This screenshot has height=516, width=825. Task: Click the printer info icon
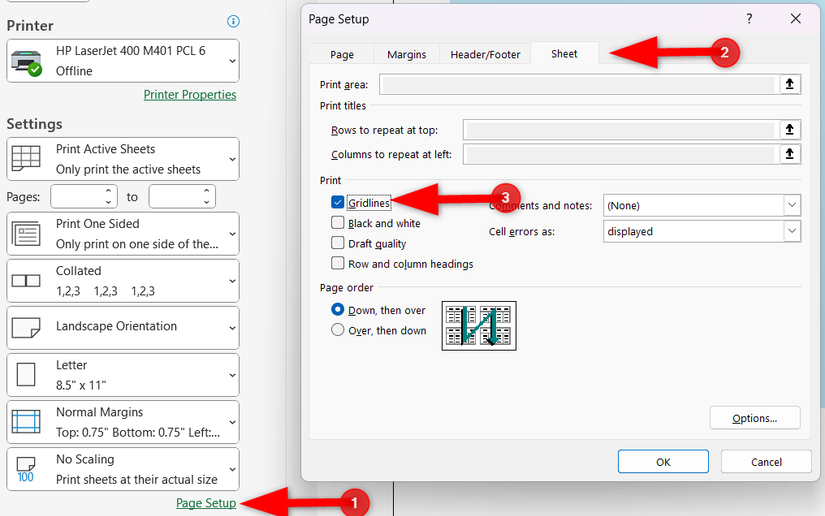click(233, 21)
